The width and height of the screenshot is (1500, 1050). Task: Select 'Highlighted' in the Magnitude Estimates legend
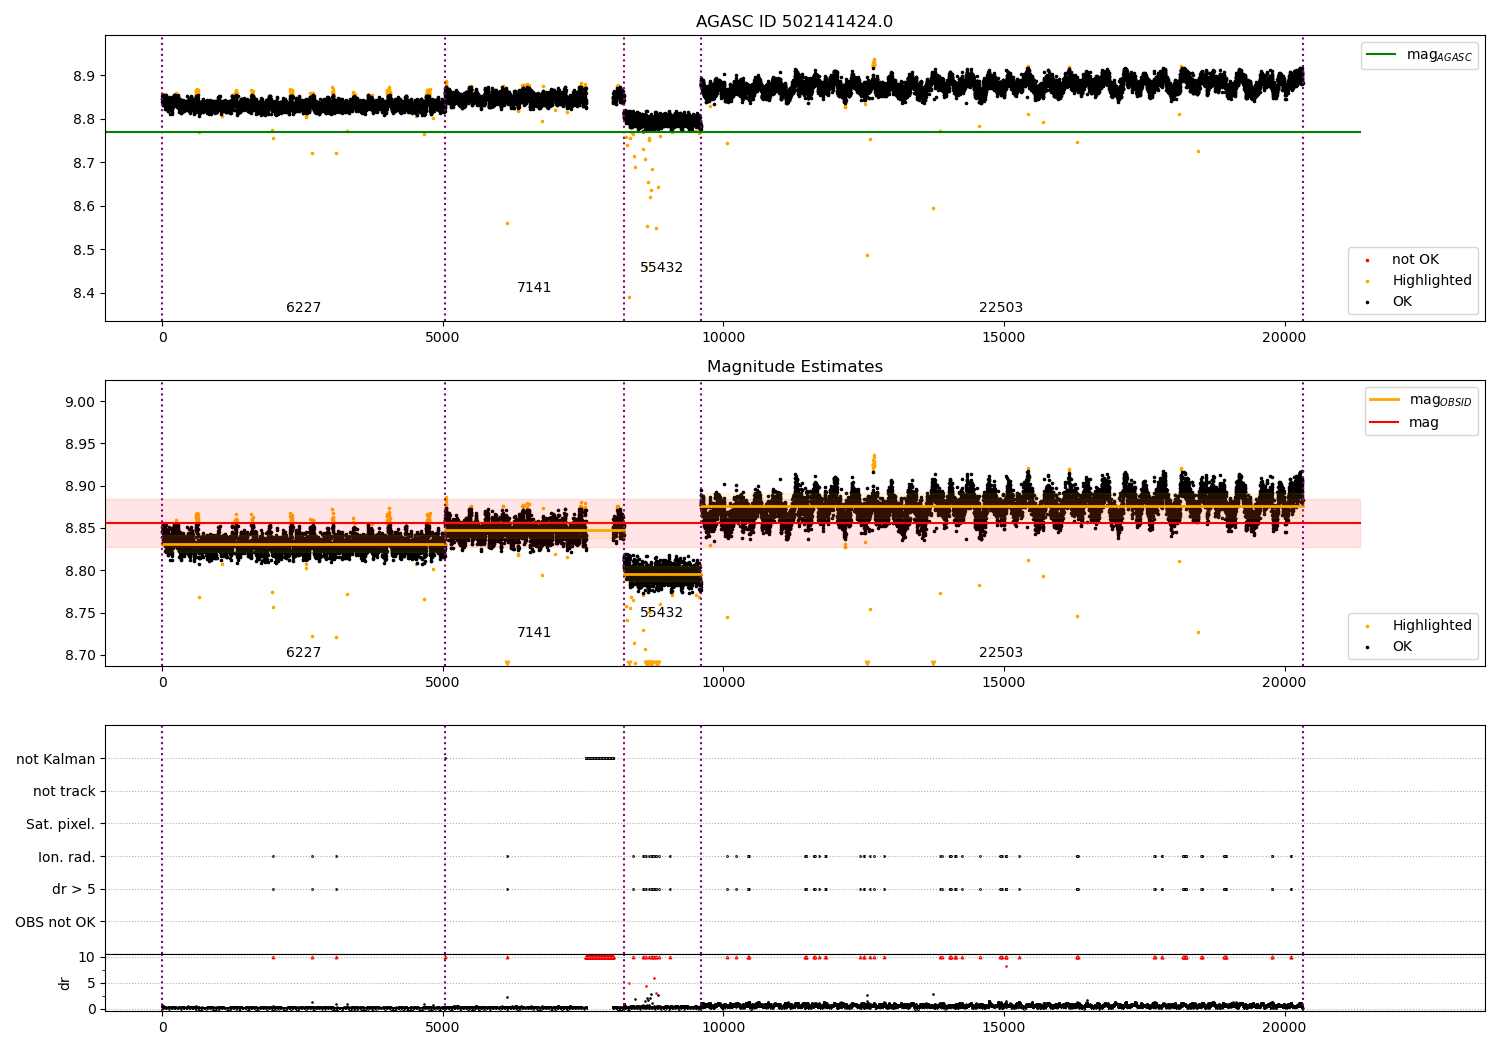coord(1432,626)
